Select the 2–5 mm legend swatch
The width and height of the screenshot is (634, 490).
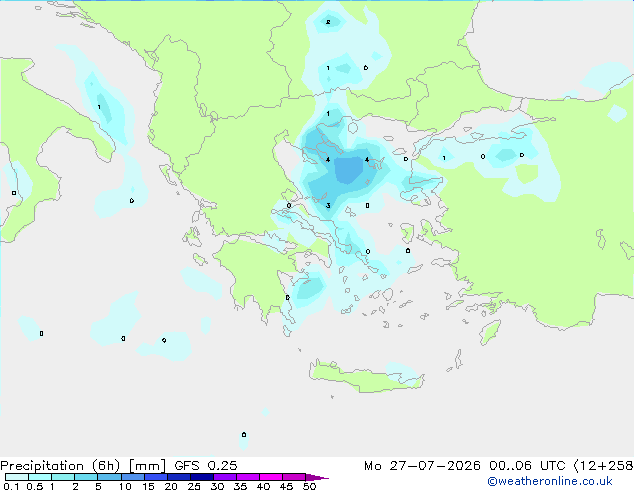pos(86,477)
